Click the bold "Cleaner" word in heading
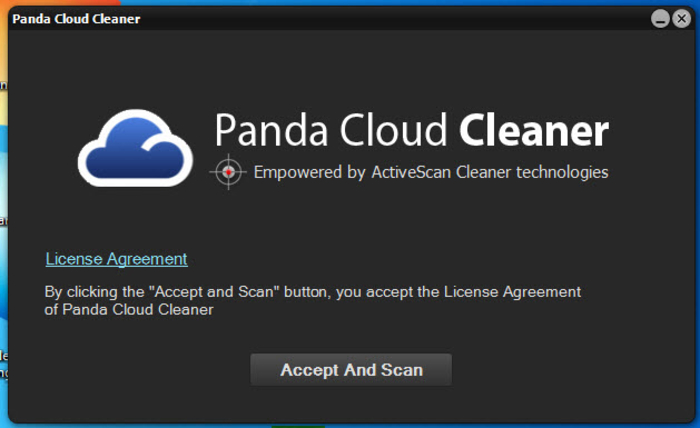This screenshot has width=700, height=428. [x=533, y=131]
